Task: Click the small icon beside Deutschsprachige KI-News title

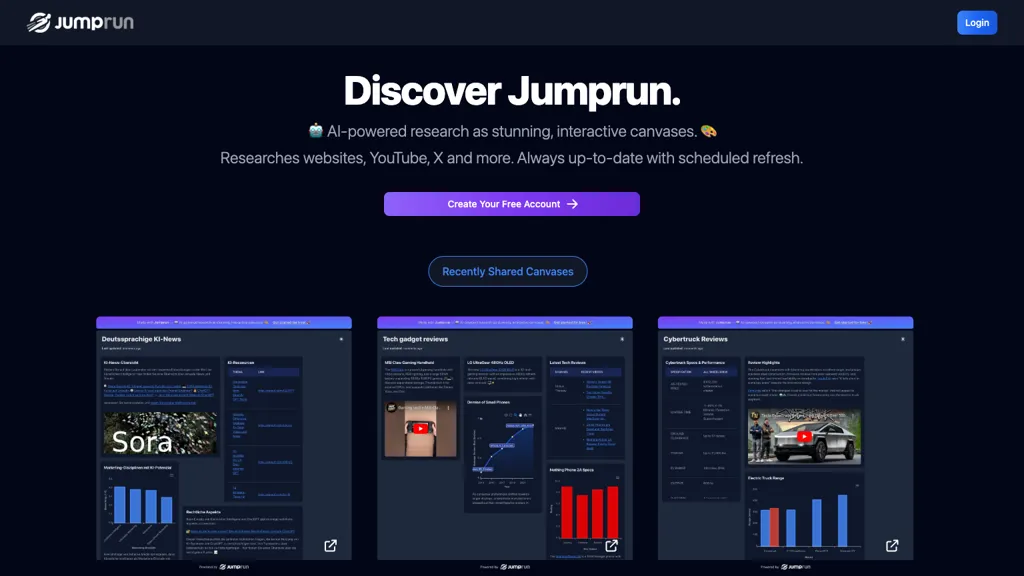Action: tap(341, 339)
